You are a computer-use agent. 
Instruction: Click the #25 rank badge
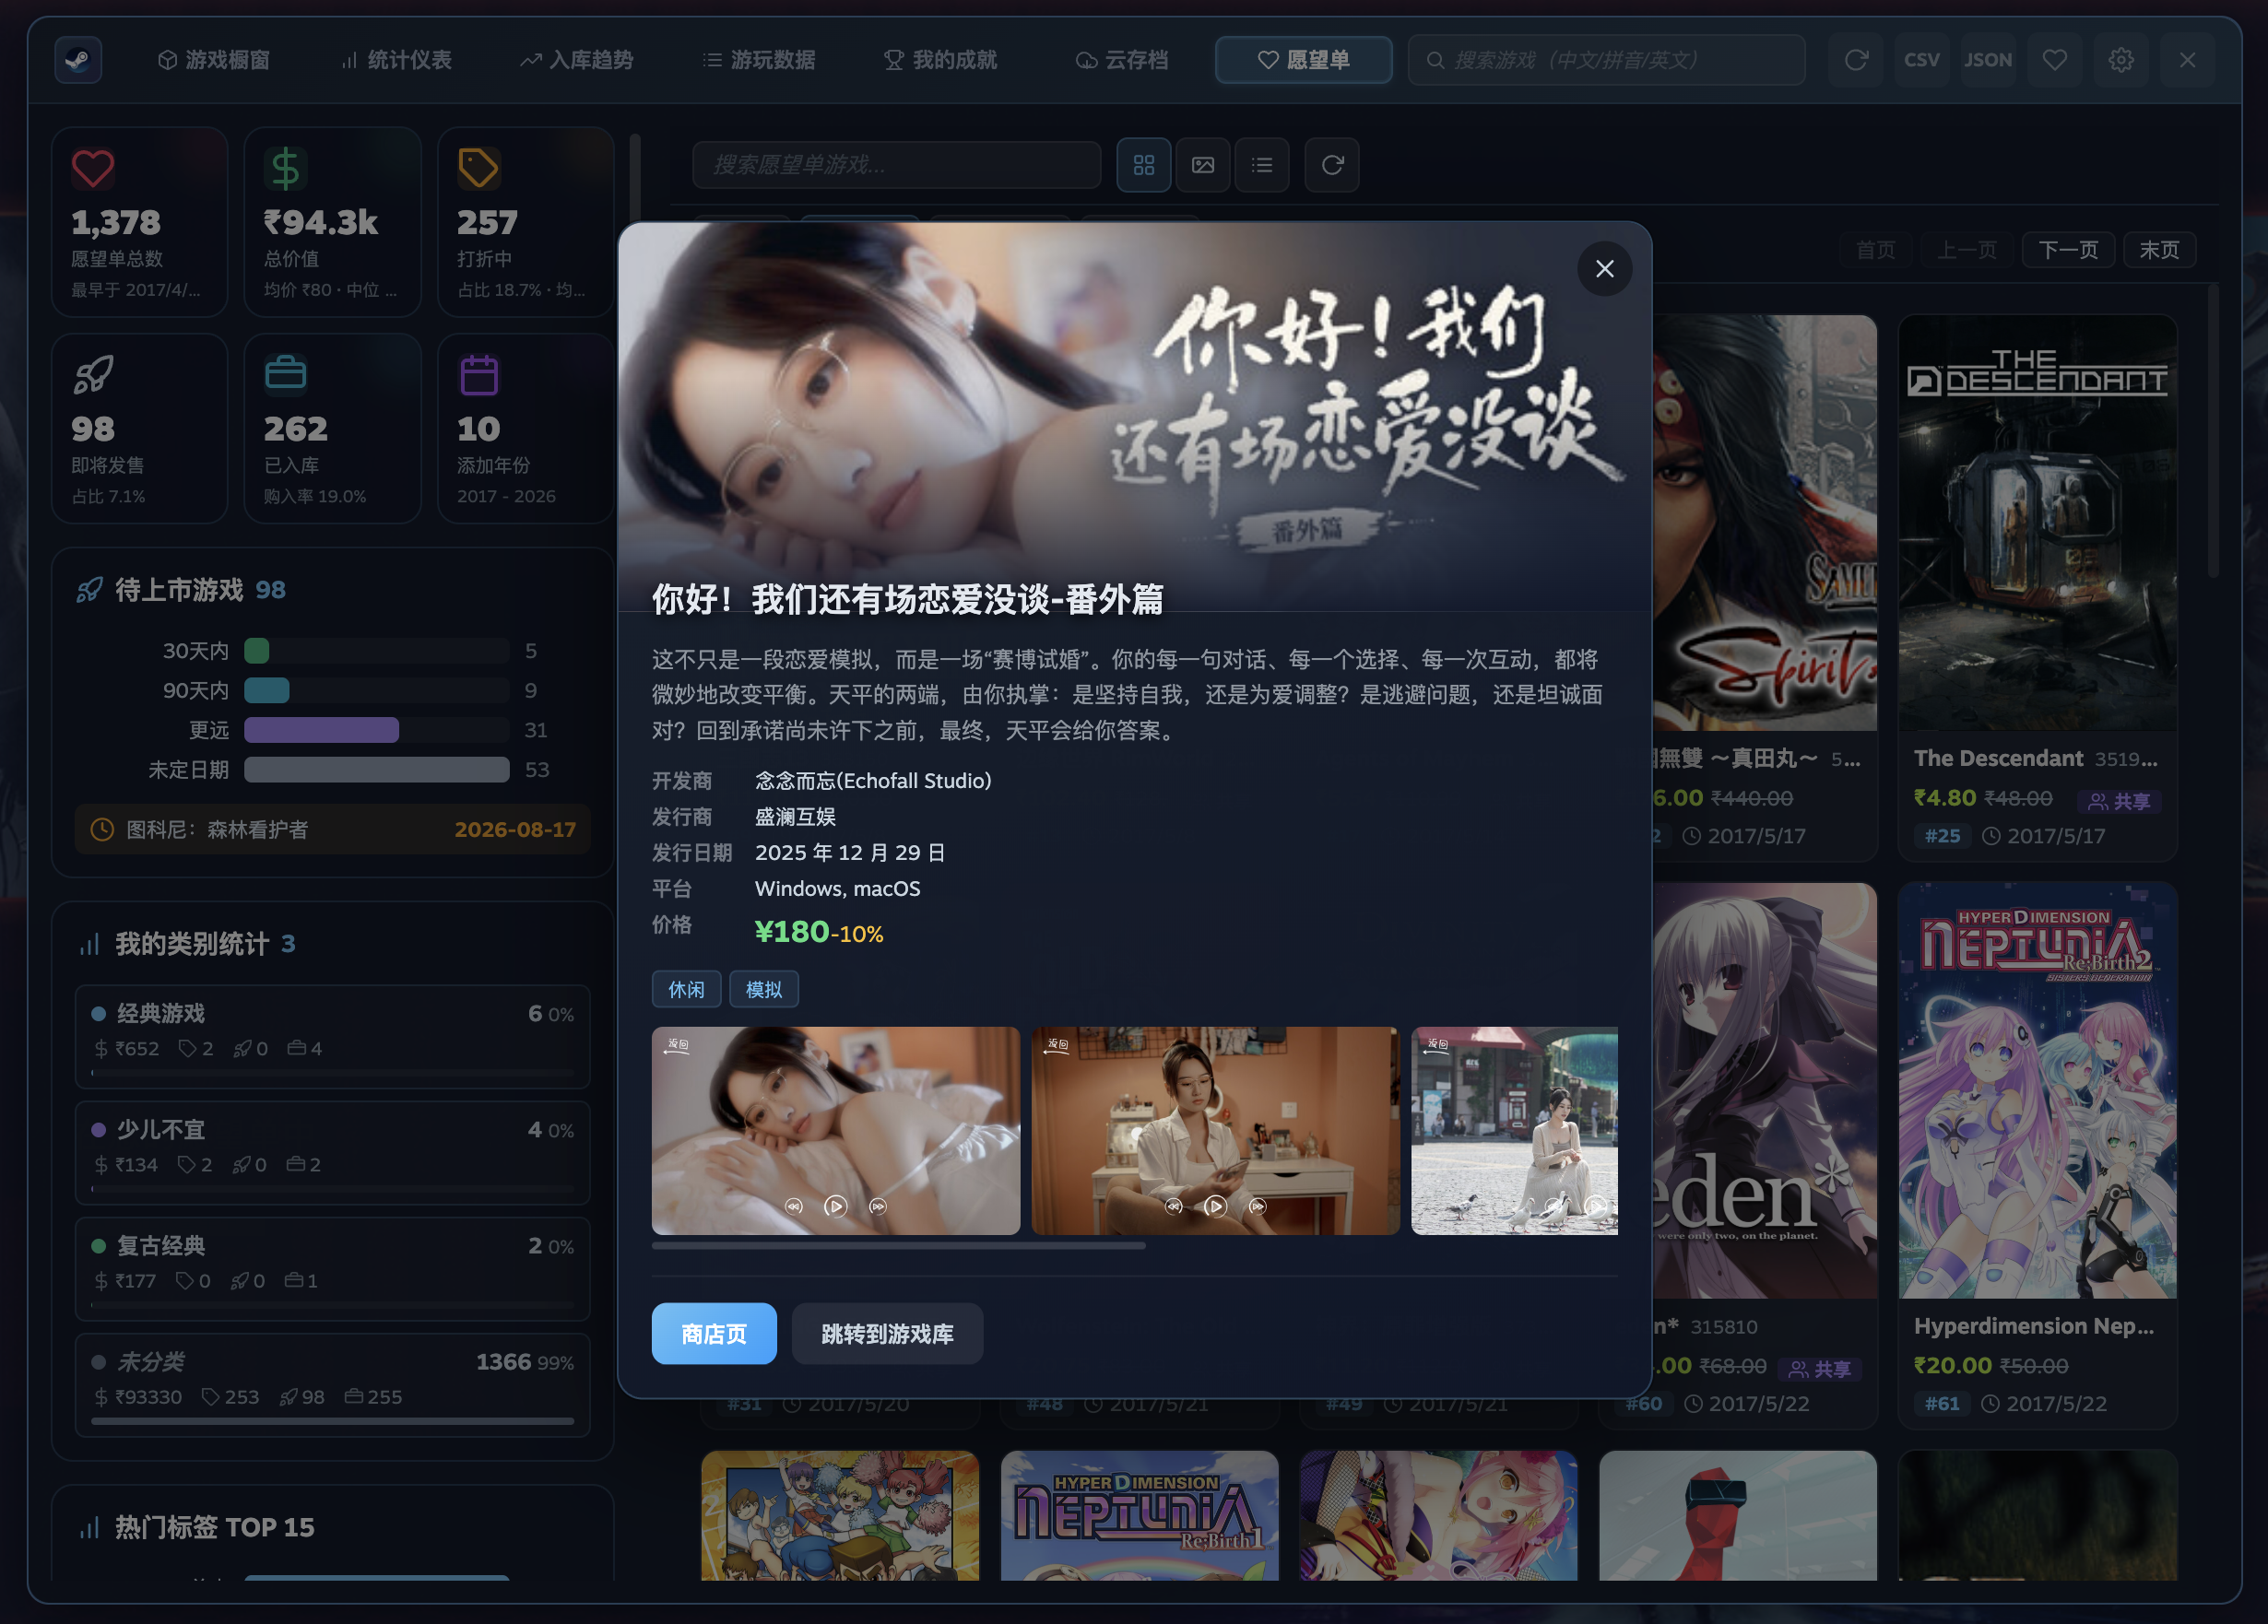(x=1943, y=836)
